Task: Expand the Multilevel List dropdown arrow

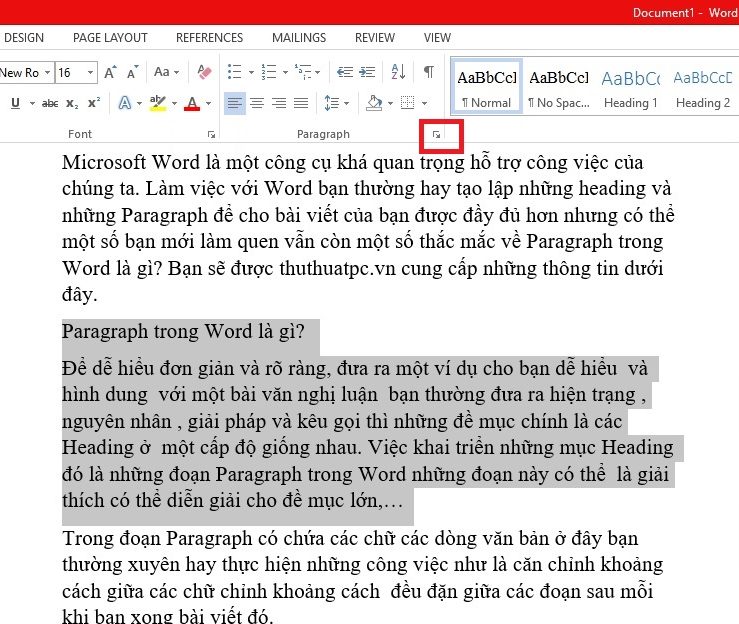Action: [318, 73]
